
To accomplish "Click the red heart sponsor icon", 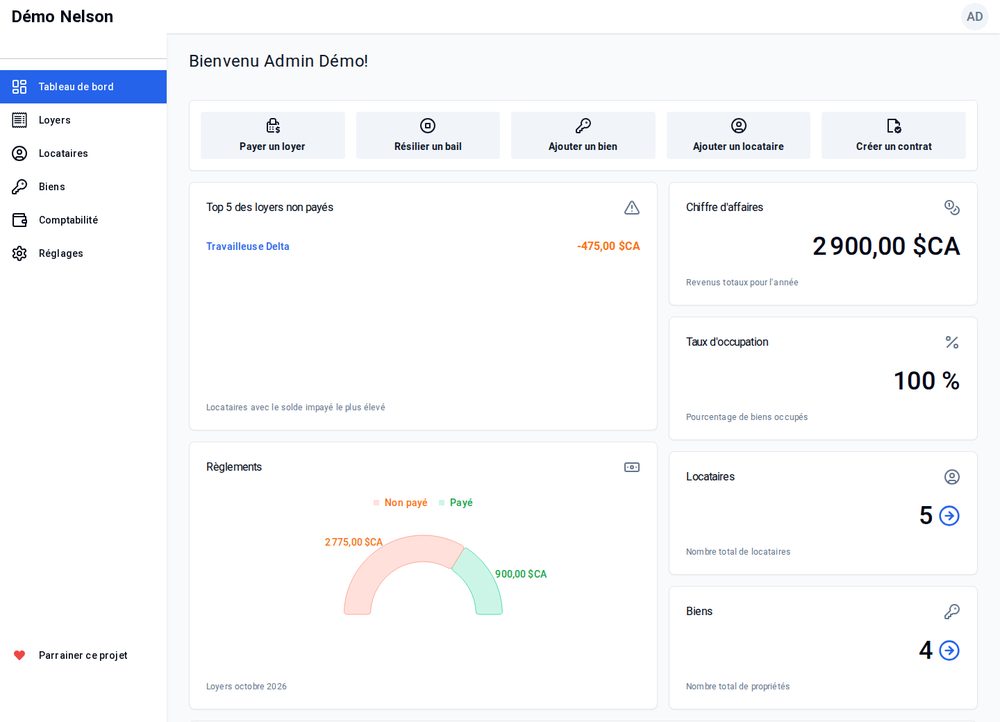I will (x=20, y=655).
